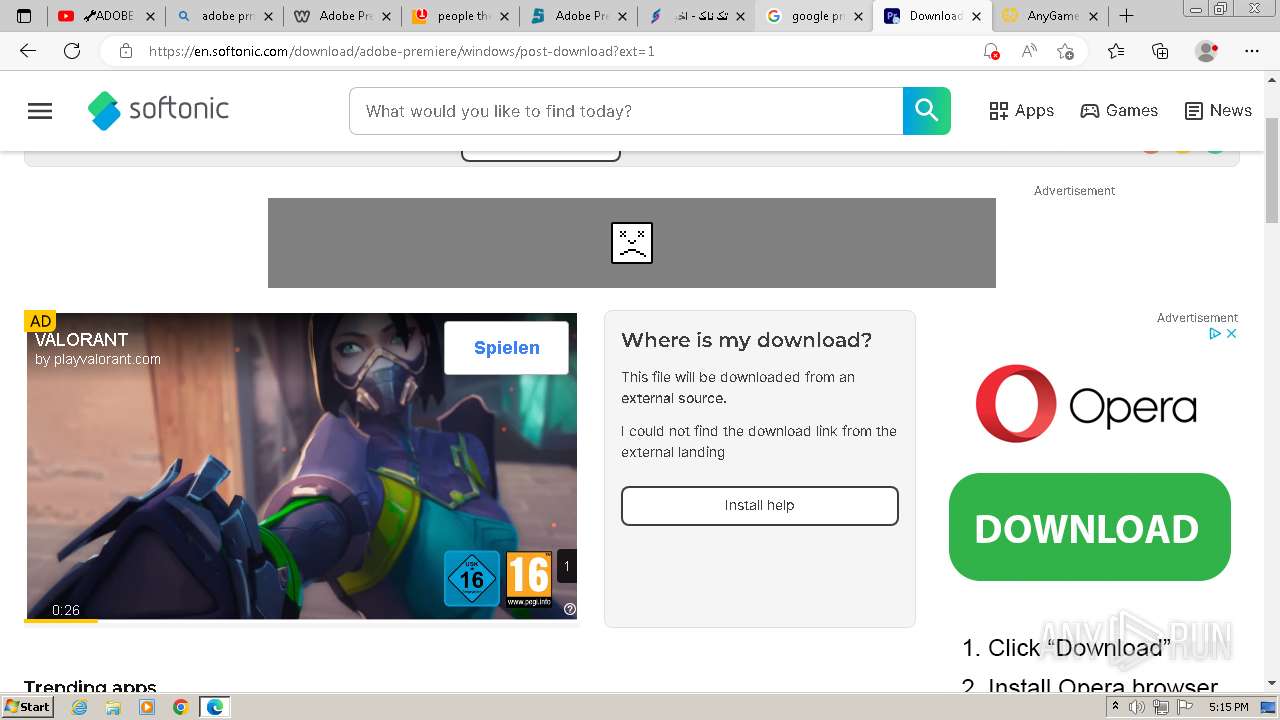Click the USK 16 rating badge
Viewport: 1280px width, 720px height.
pos(471,578)
